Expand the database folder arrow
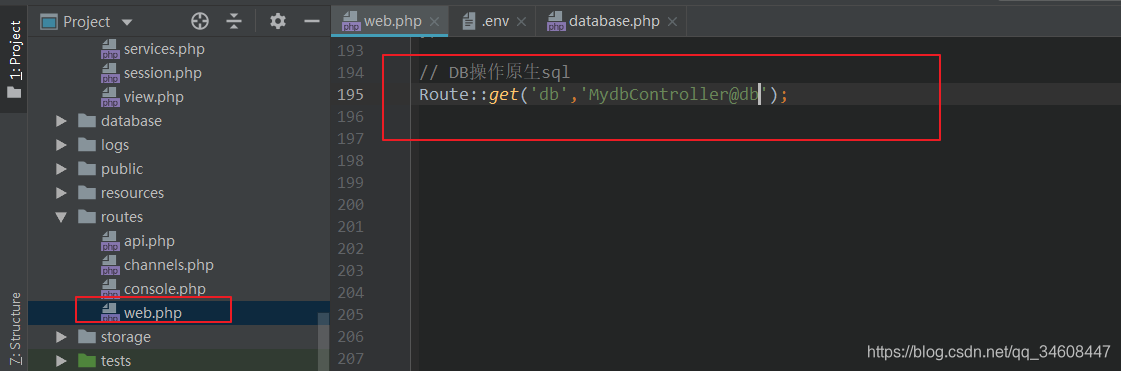This screenshot has height=371, width=1121. tap(61, 121)
